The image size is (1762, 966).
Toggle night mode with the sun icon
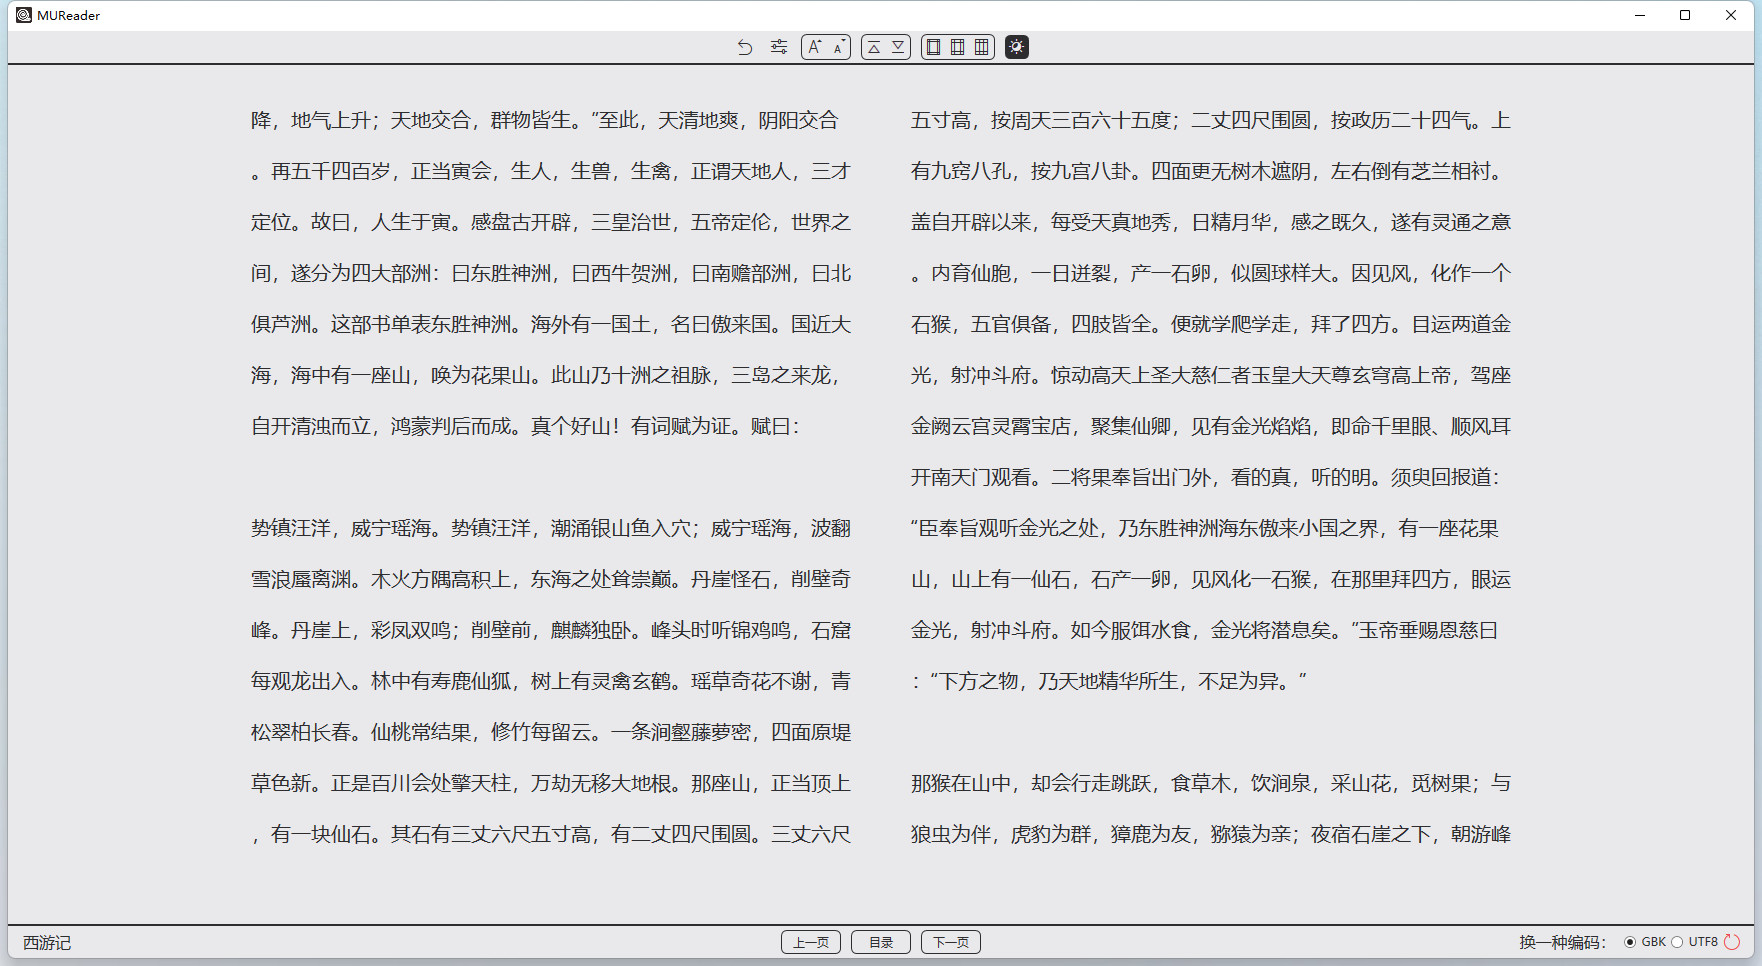[x=1017, y=47]
